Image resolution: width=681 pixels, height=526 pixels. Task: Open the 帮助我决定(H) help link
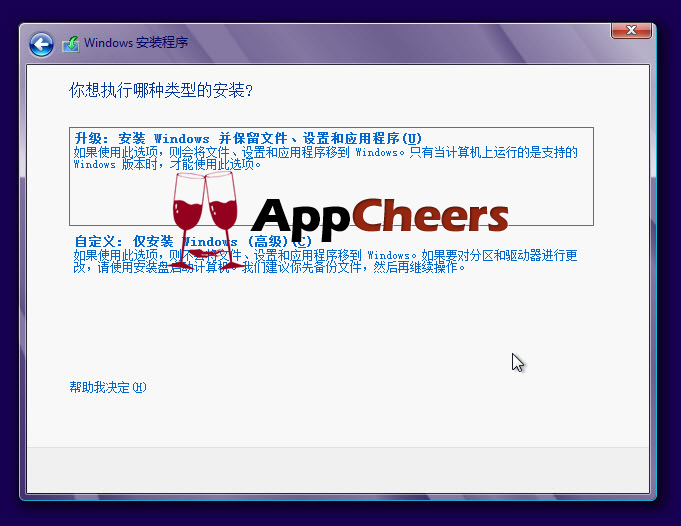pos(108,387)
